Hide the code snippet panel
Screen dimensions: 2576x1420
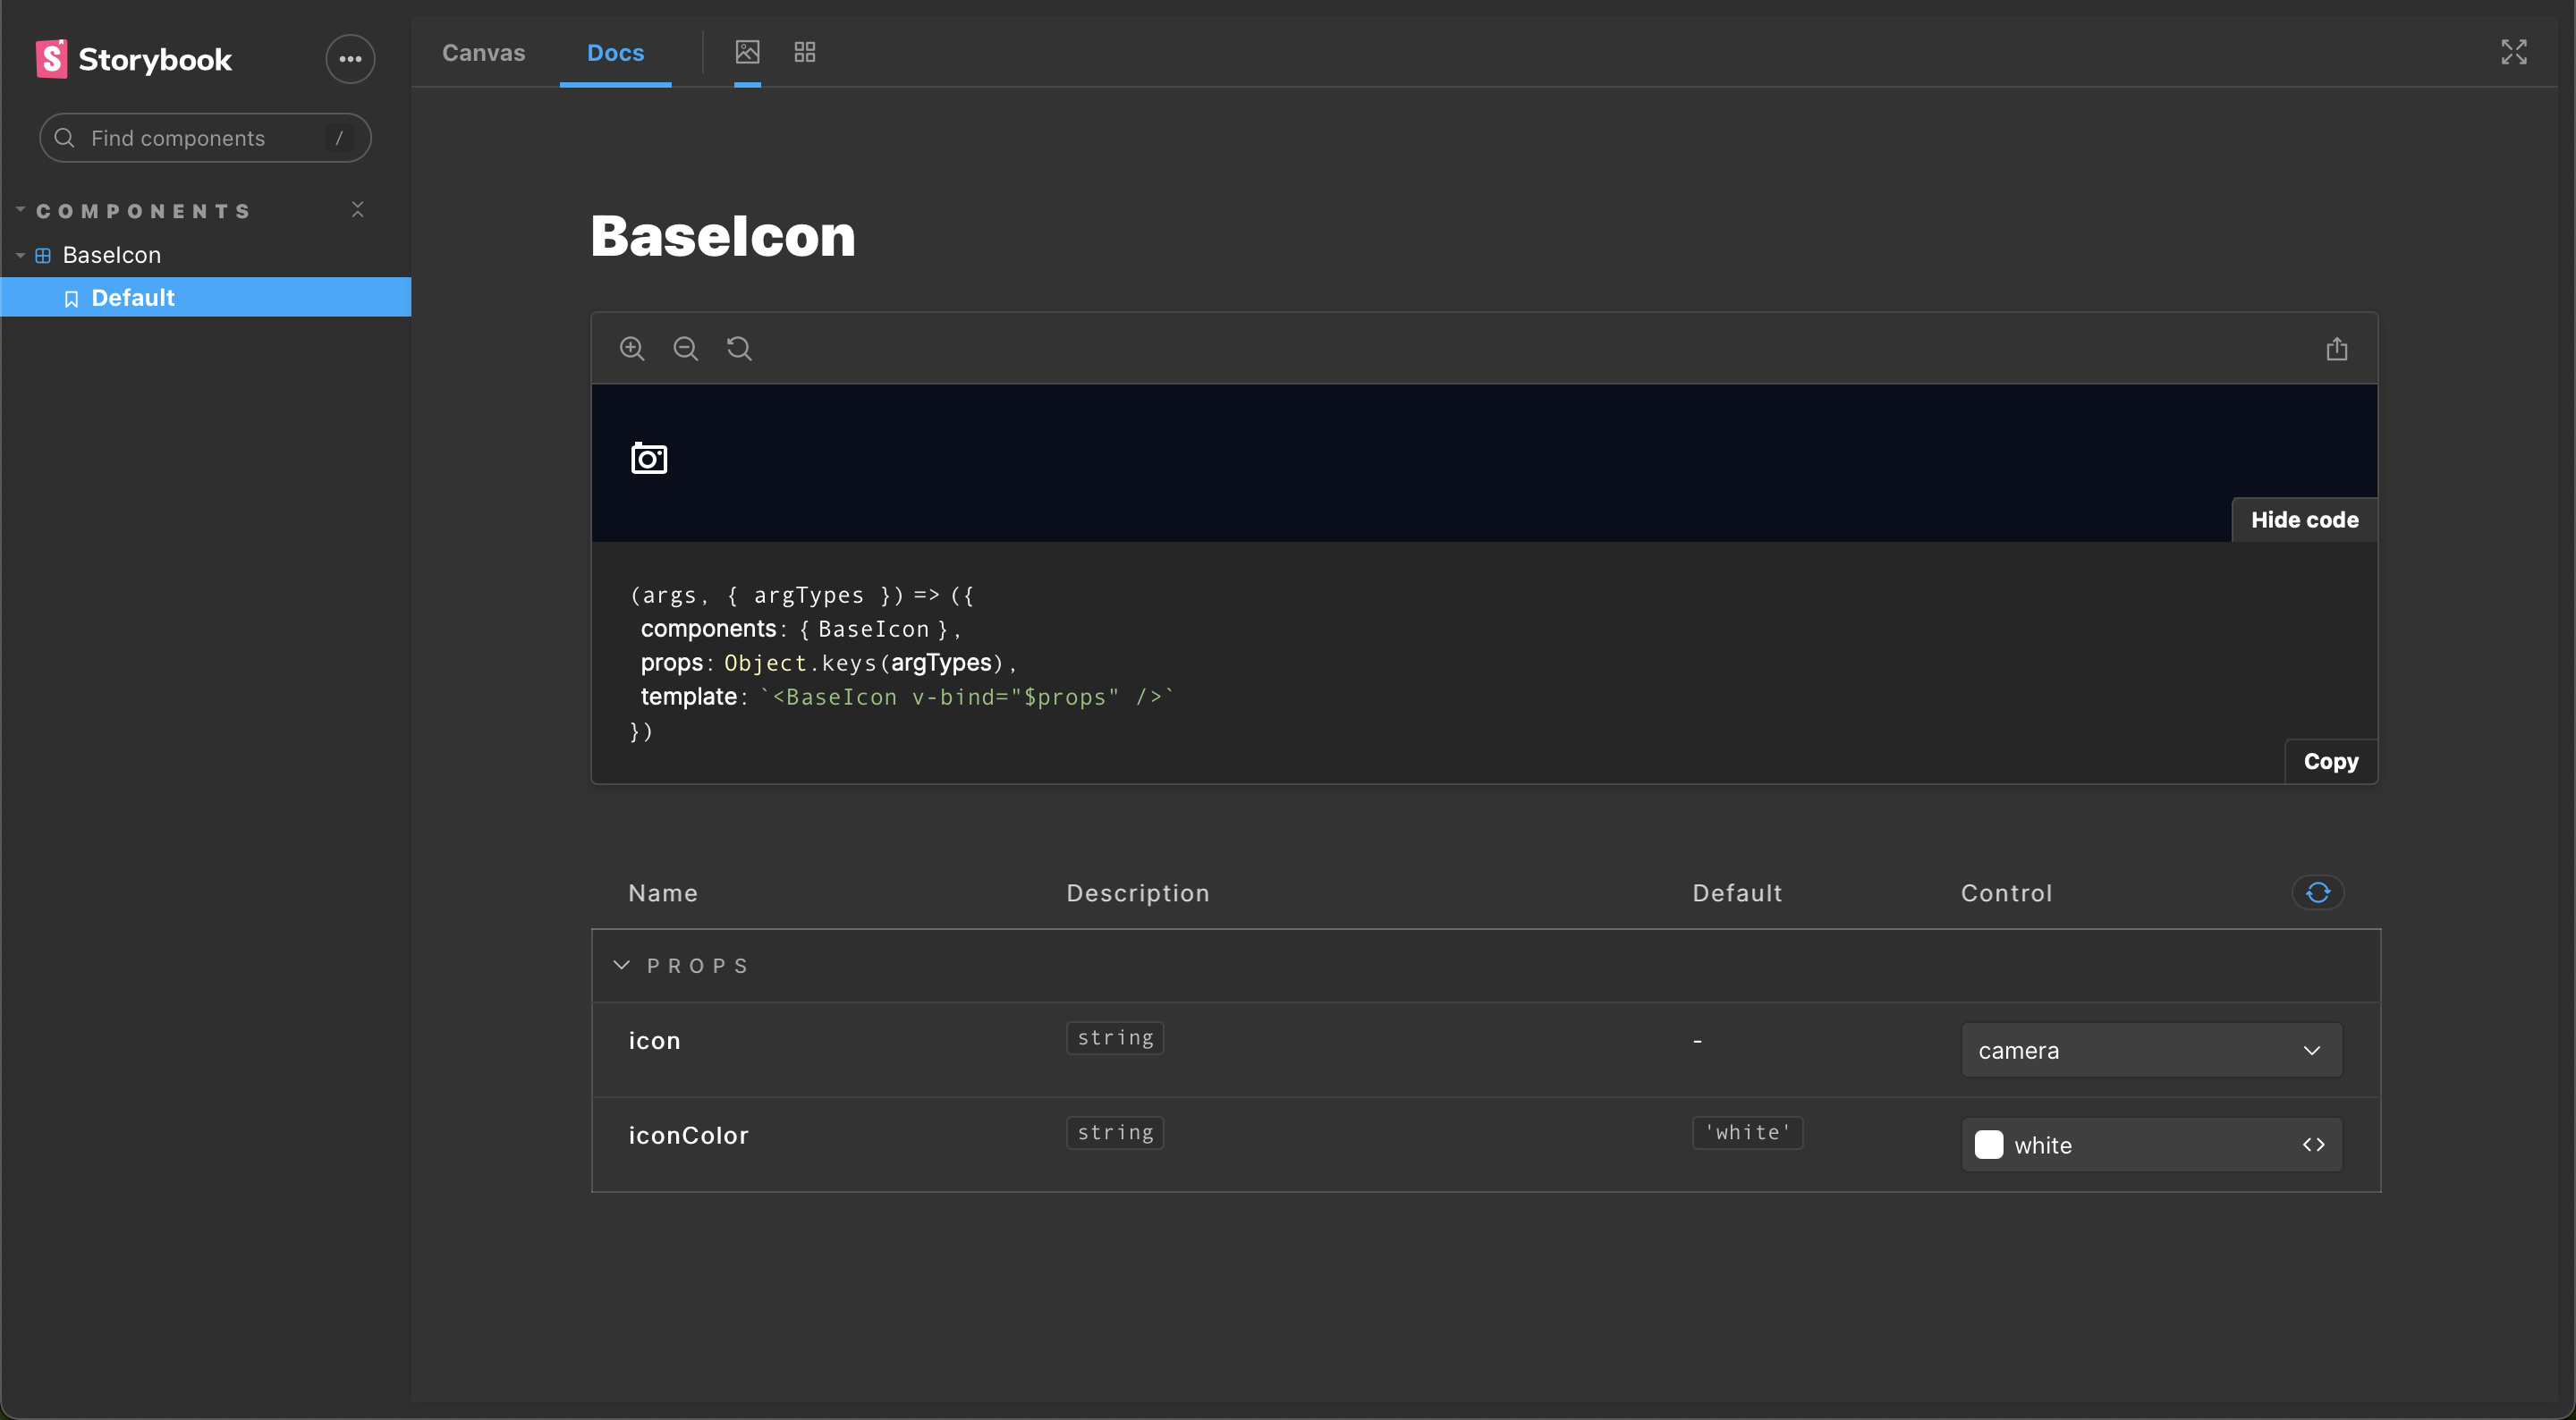(2303, 519)
